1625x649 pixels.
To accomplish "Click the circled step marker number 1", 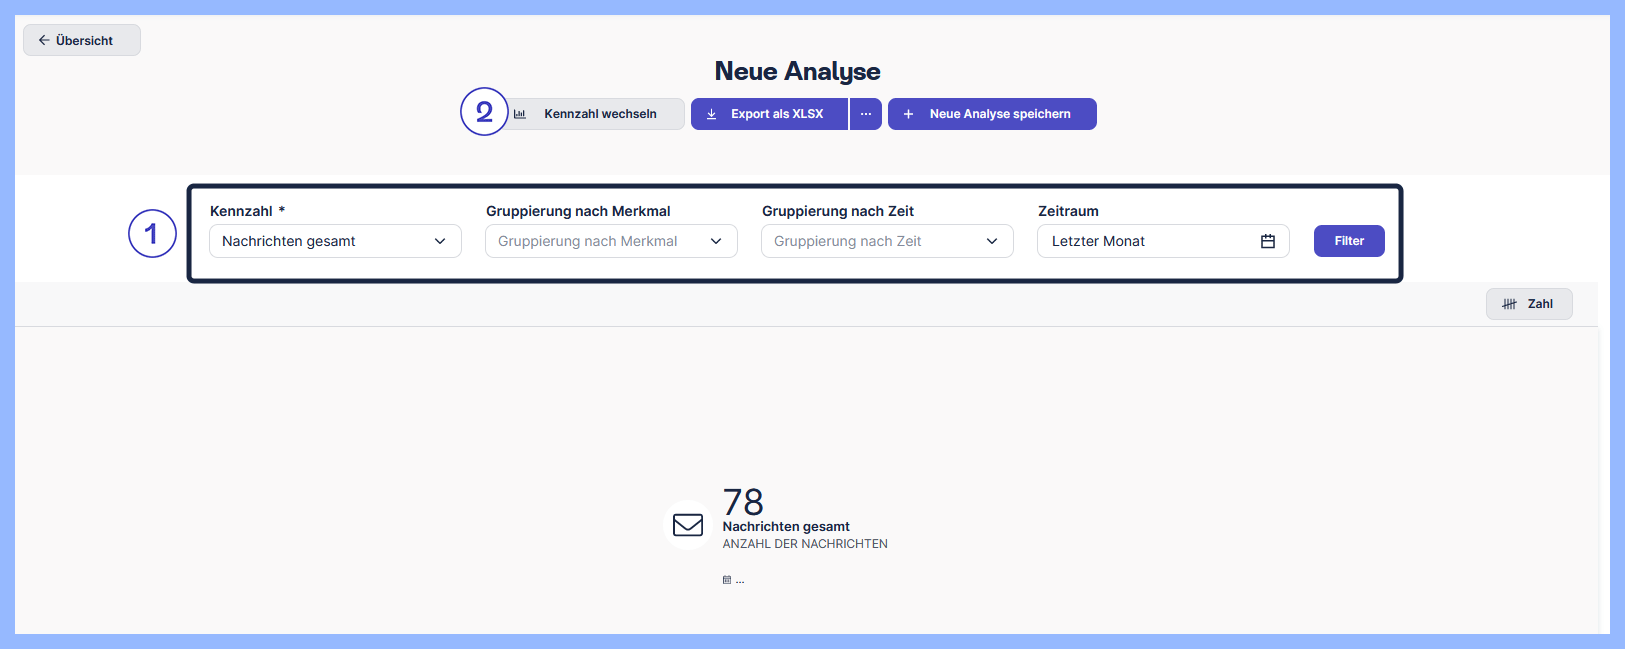I will coord(152,233).
